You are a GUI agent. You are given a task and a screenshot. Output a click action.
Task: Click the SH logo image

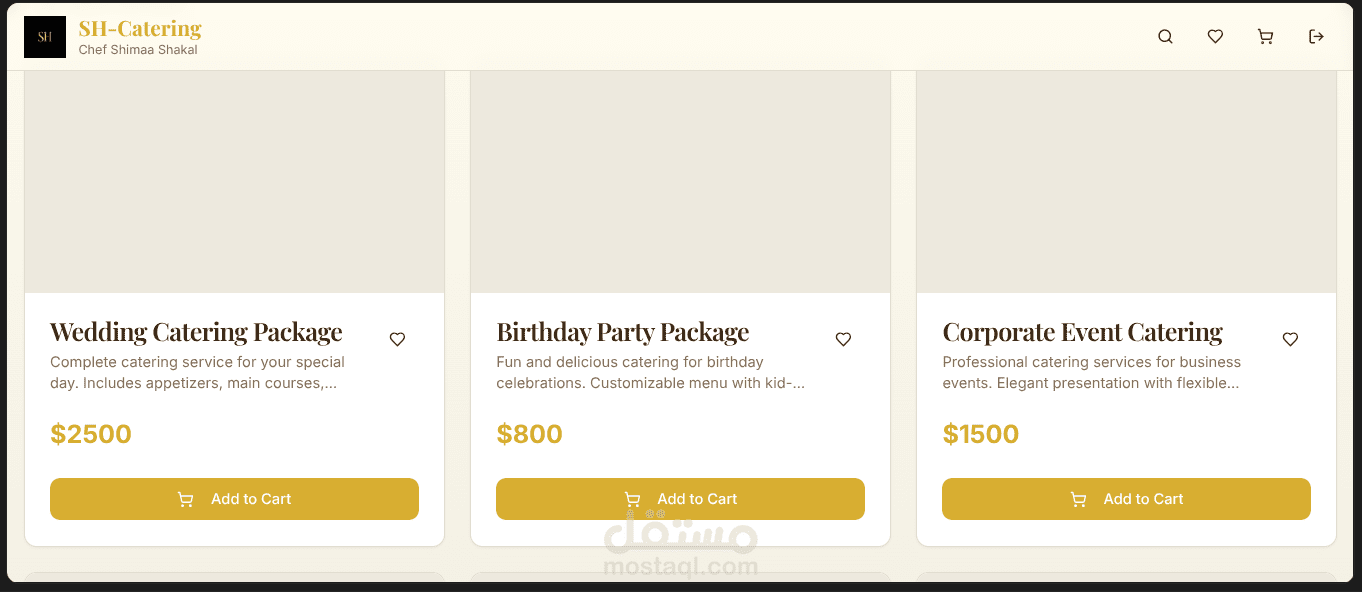(x=45, y=37)
